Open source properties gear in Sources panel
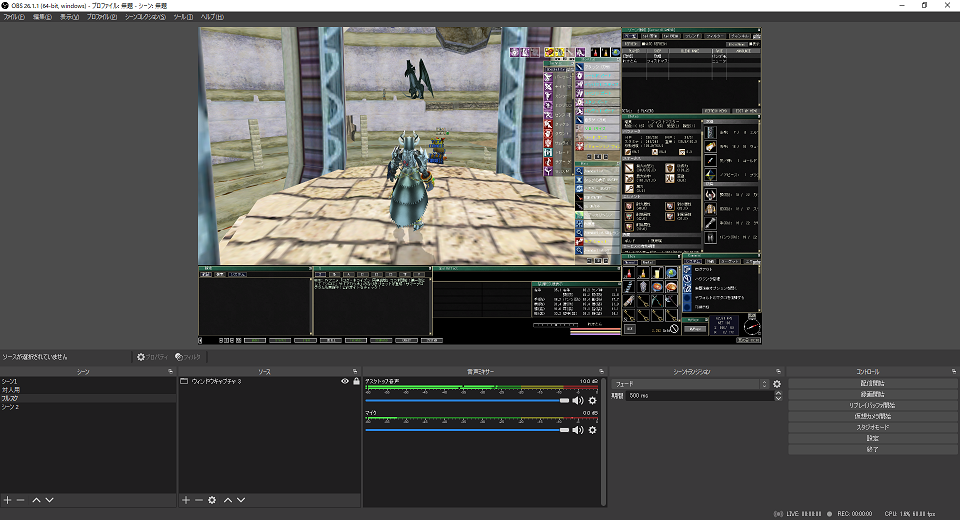 click(x=212, y=500)
